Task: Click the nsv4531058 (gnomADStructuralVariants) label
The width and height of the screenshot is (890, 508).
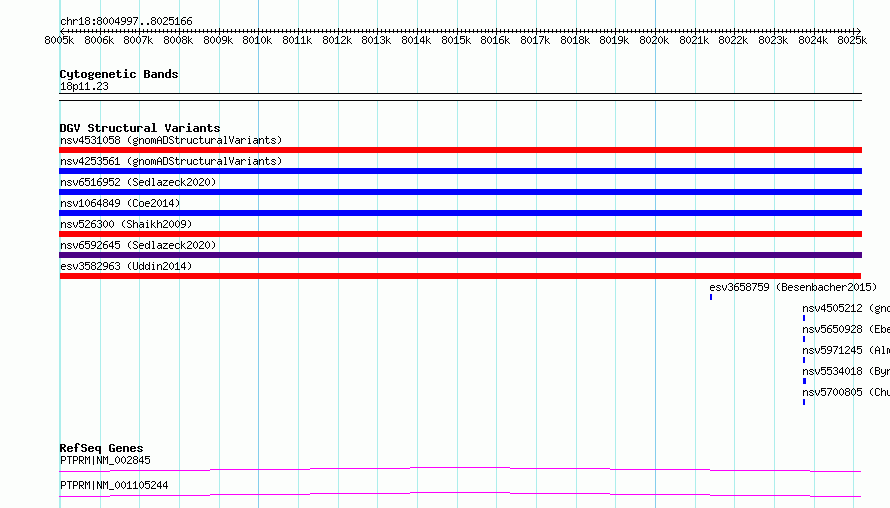Action: 171,140
